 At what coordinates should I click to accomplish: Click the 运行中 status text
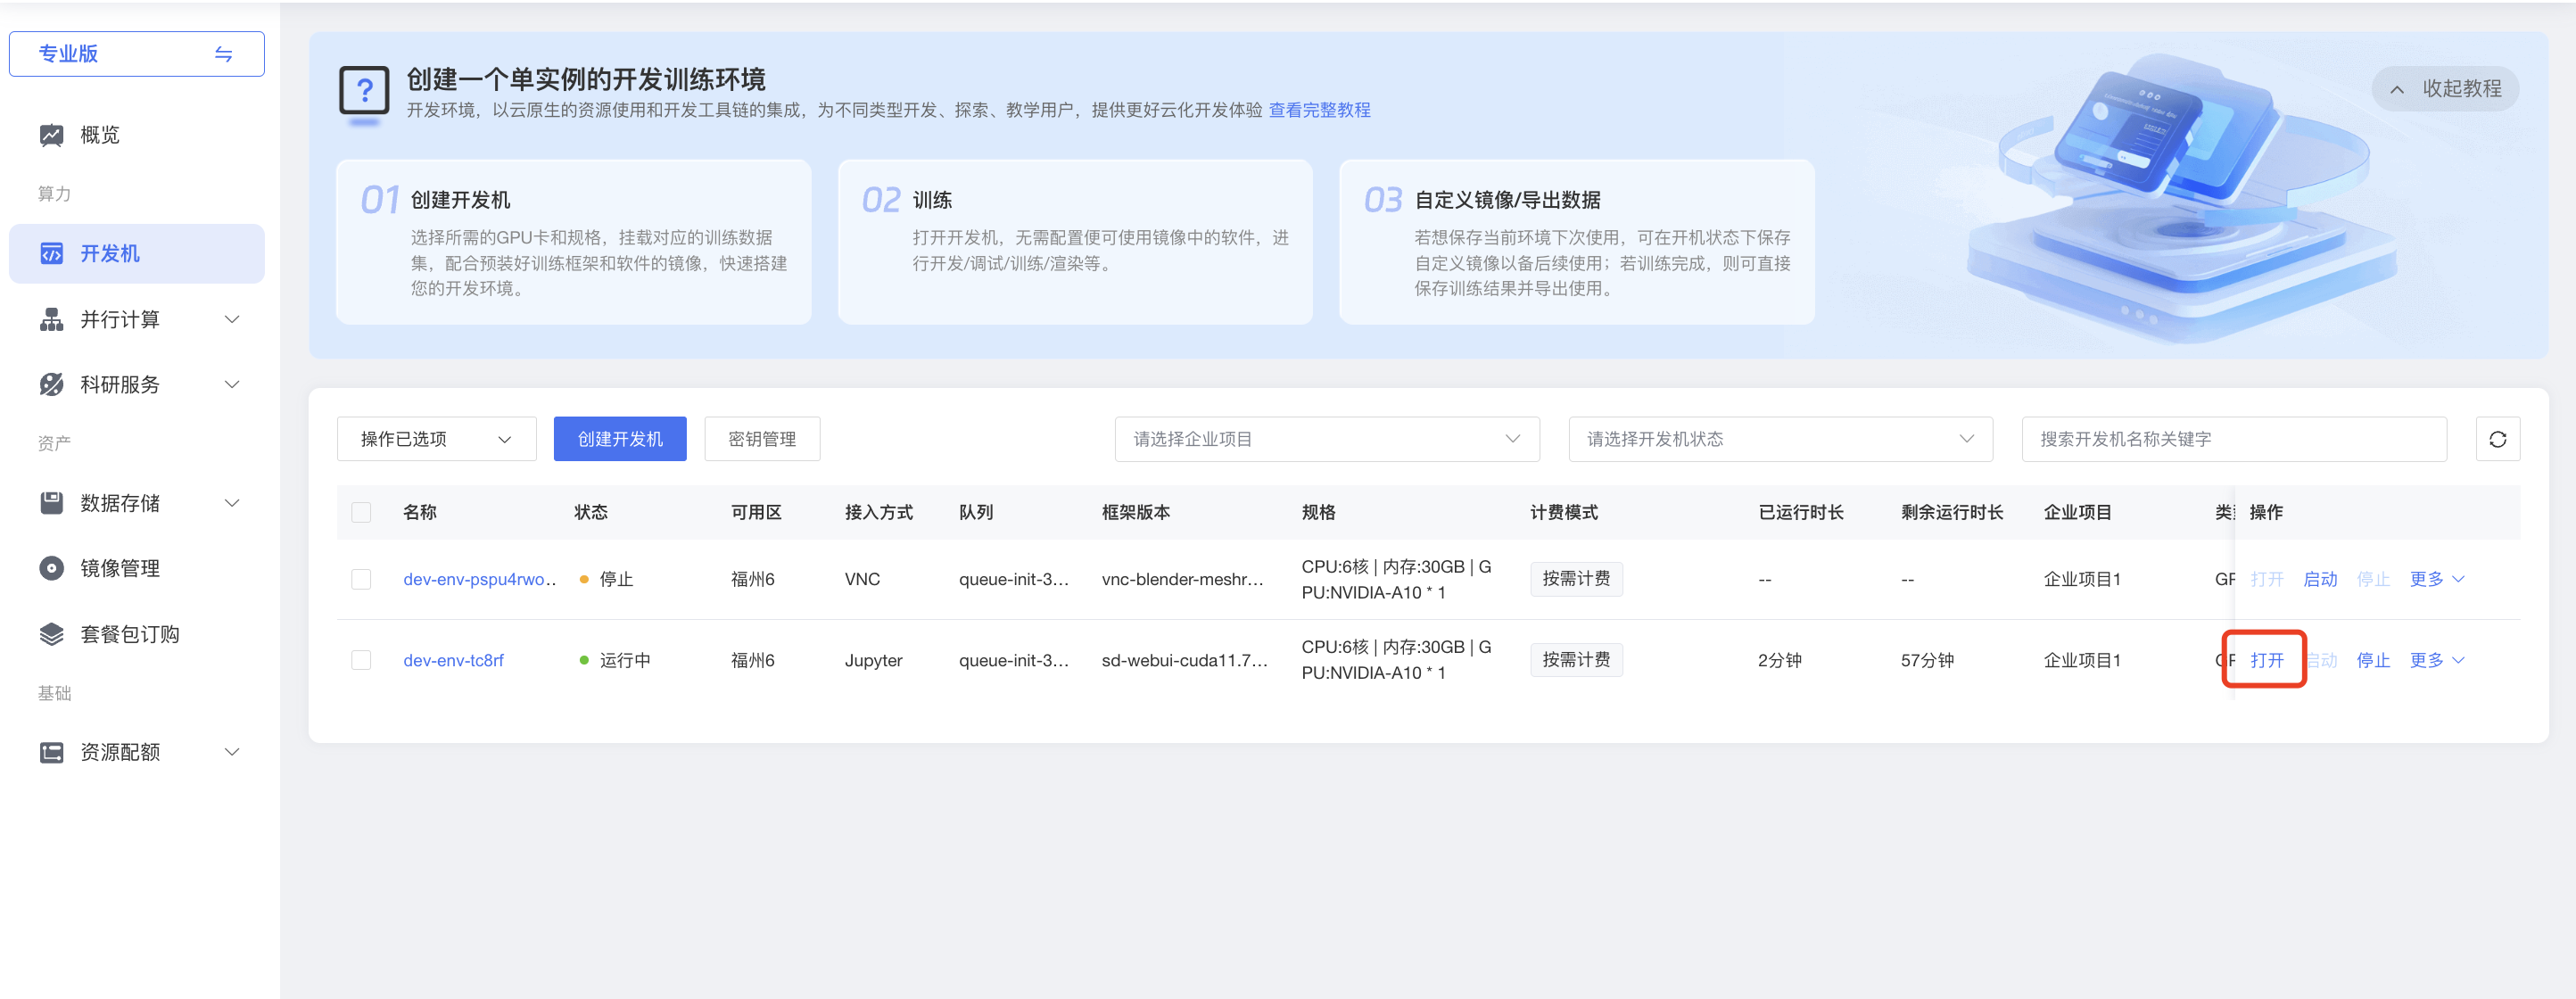[625, 660]
